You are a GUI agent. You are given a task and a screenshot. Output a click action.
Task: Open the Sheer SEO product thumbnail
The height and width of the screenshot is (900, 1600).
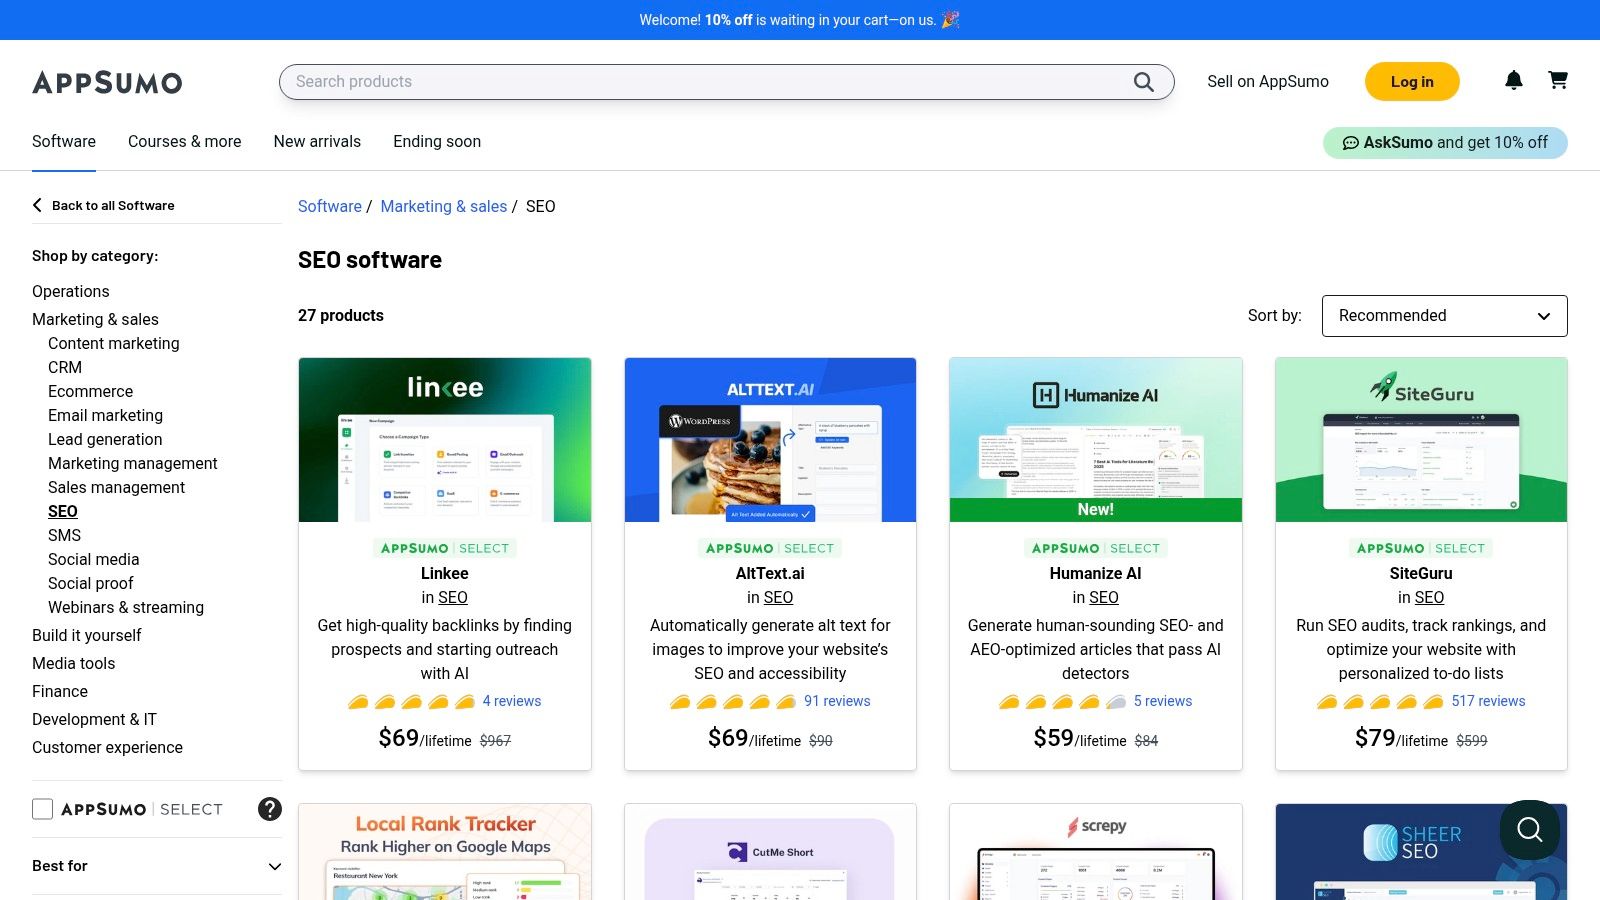pyautogui.click(x=1421, y=852)
